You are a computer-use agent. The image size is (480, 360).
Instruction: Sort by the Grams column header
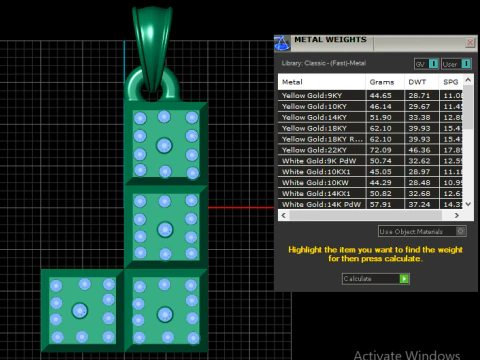pos(385,82)
